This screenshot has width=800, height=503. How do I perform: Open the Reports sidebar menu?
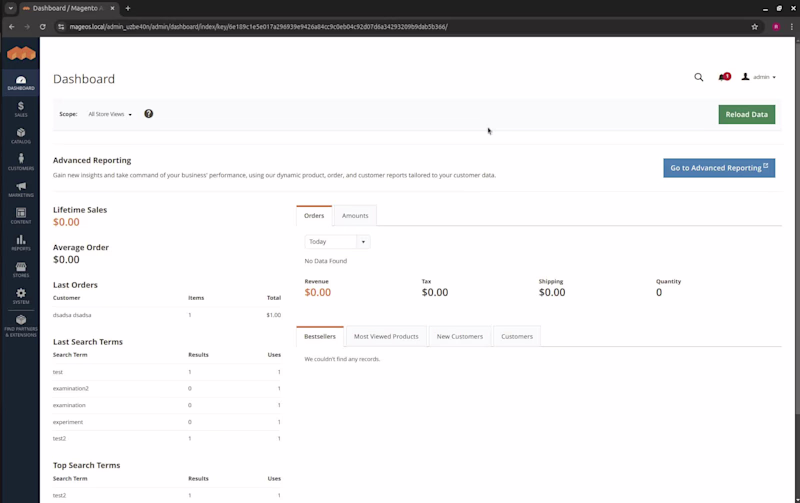[x=21, y=243]
